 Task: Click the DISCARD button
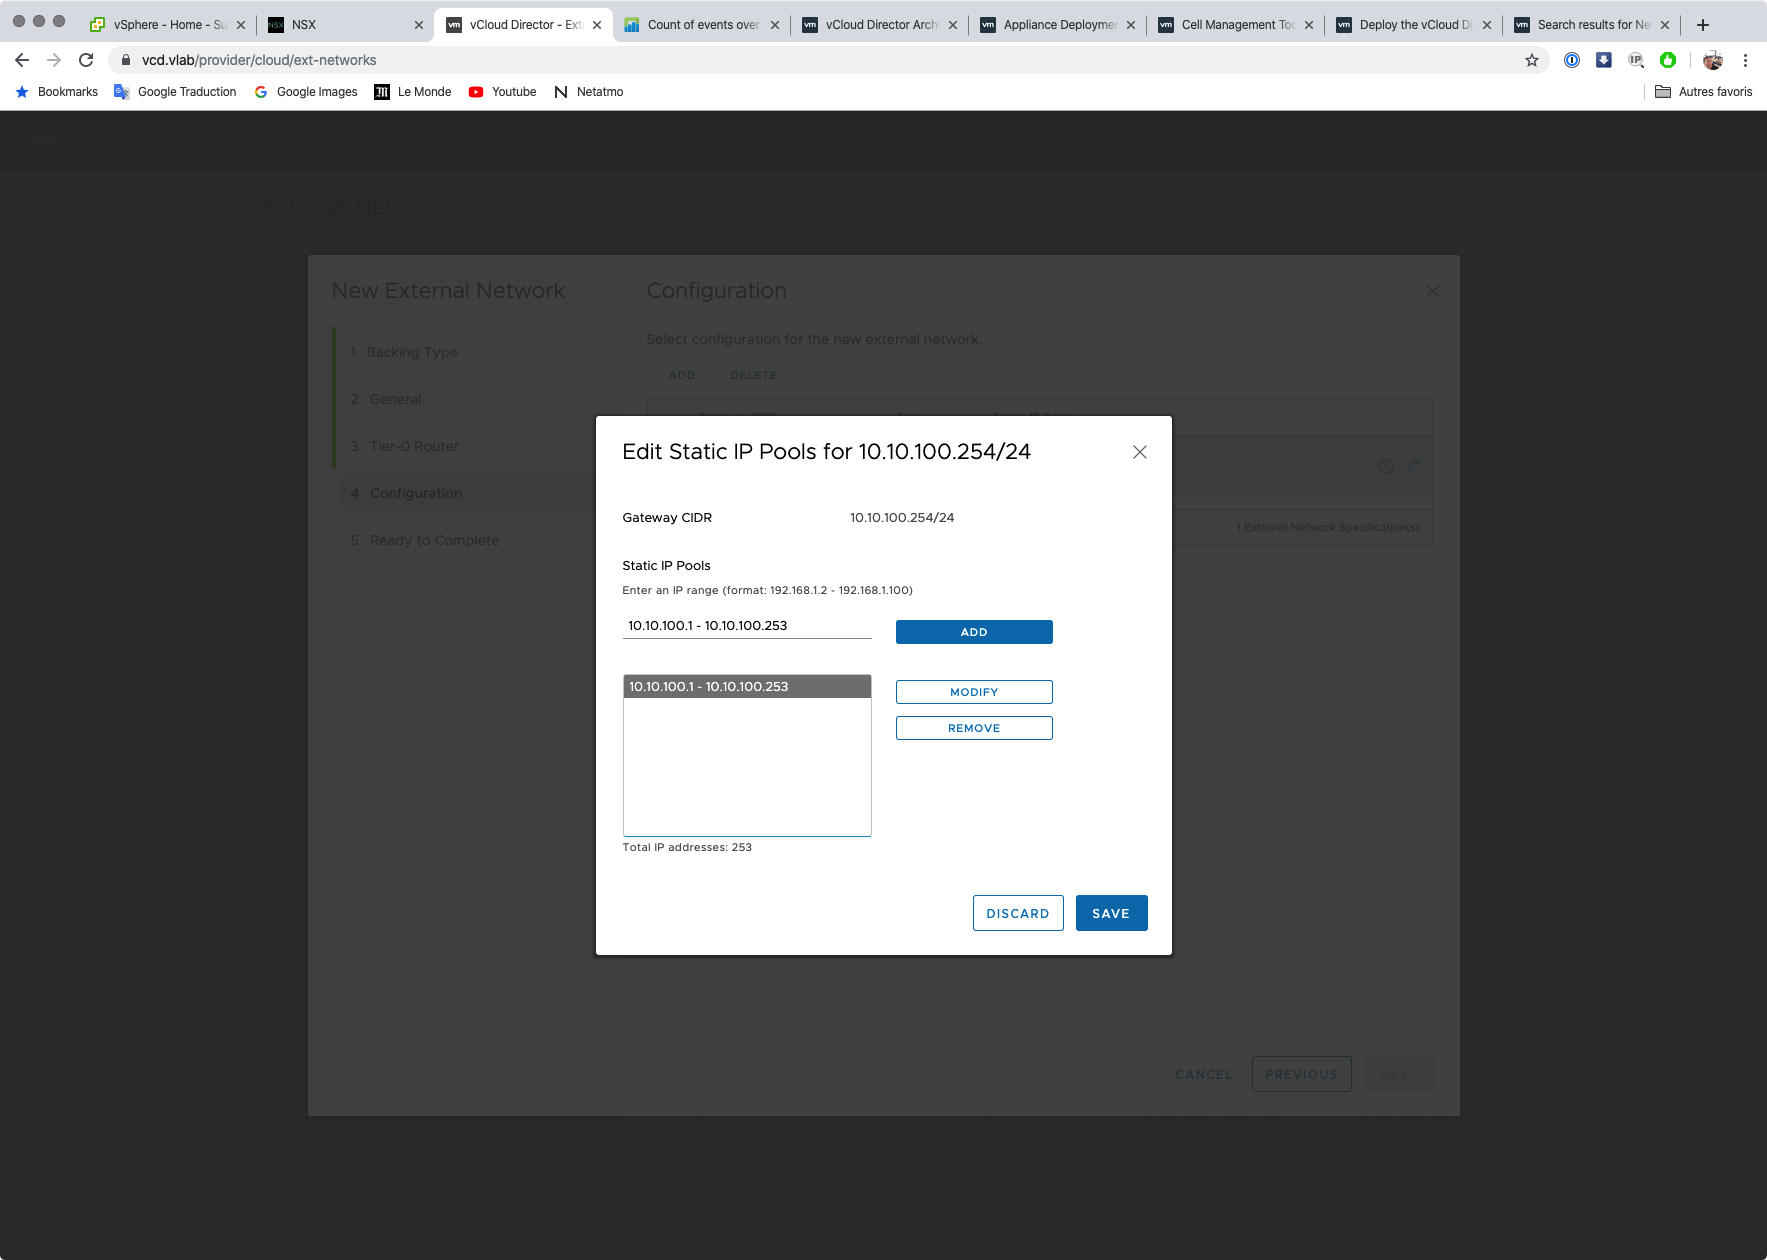1017,913
